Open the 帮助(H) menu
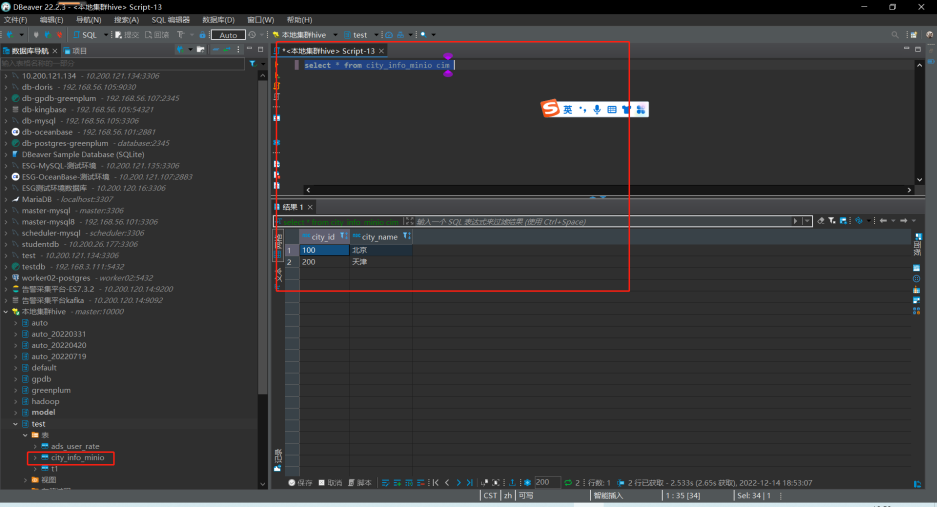The height and width of the screenshot is (507, 937). click(x=299, y=20)
